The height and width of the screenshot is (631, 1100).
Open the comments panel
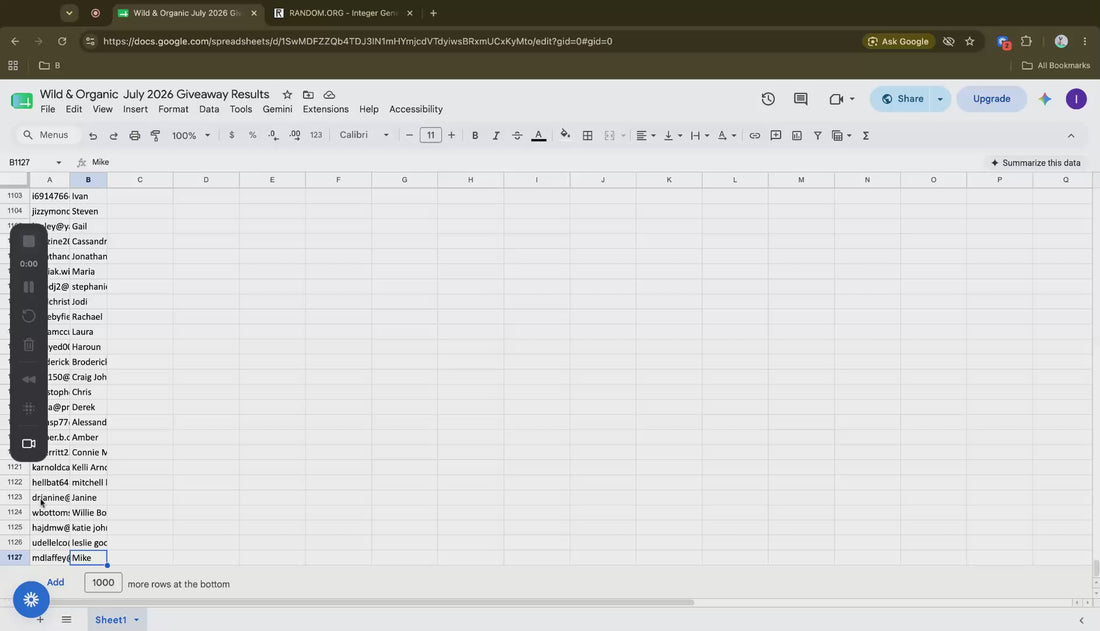click(x=800, y=99)
